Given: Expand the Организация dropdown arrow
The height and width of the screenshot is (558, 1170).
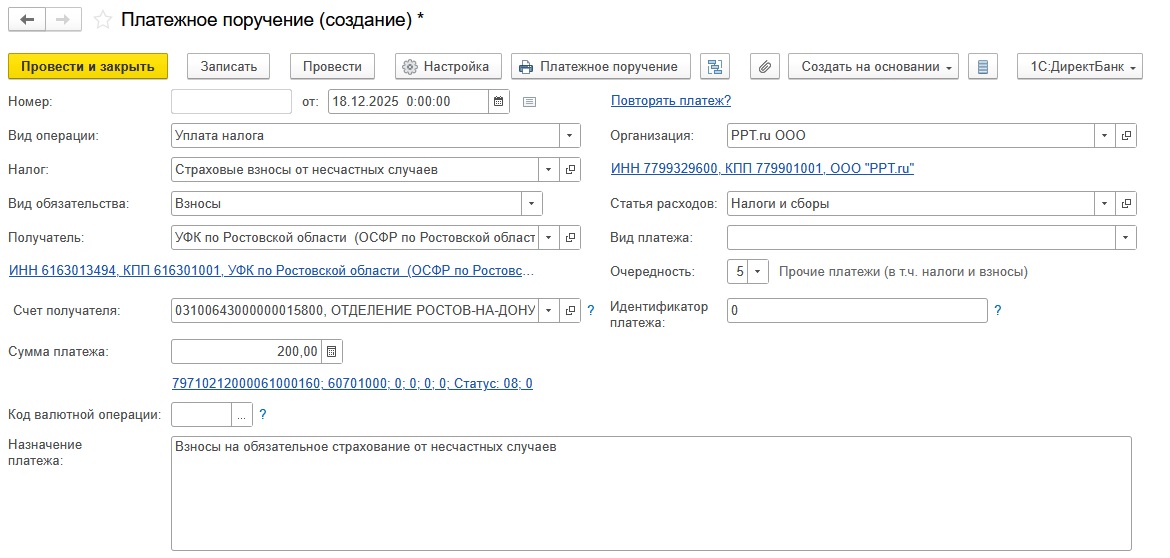Looking at the screenshot, I should click(1105, 136).
